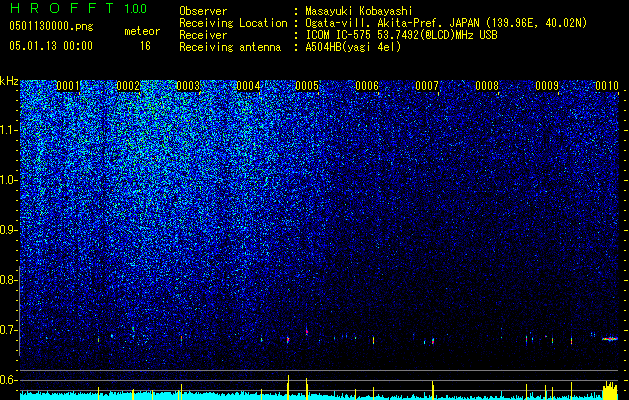The height and width of the screenshot is (400, 629).
Task: Click the 'Receiver' field label
Action: tap(203, 35)
